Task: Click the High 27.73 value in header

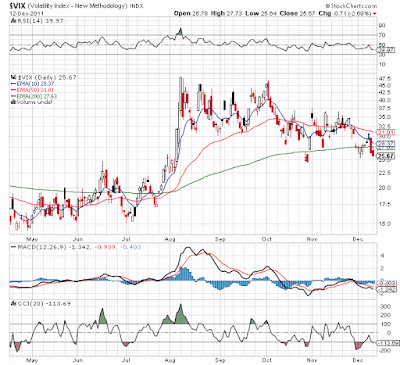Action: pyautogui.click(x=227, y=13)
